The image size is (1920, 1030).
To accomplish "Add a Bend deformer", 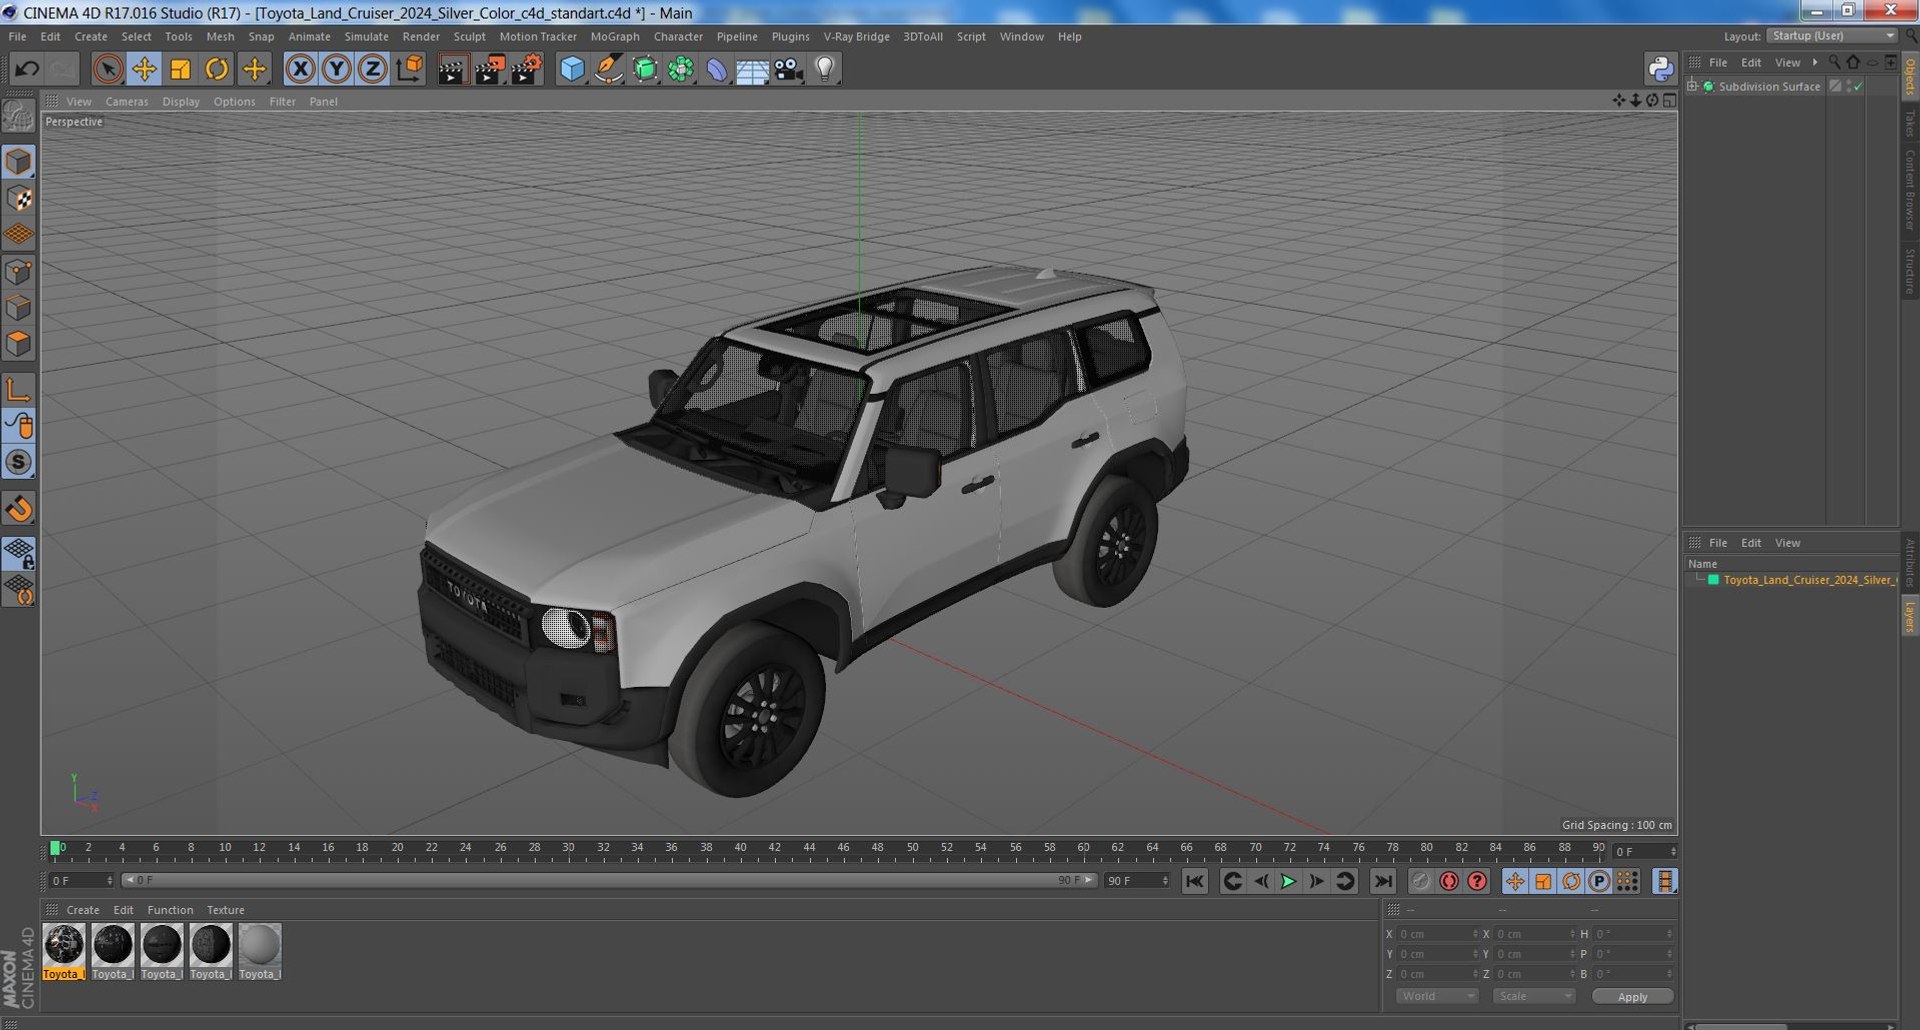I will click(717, 69).
